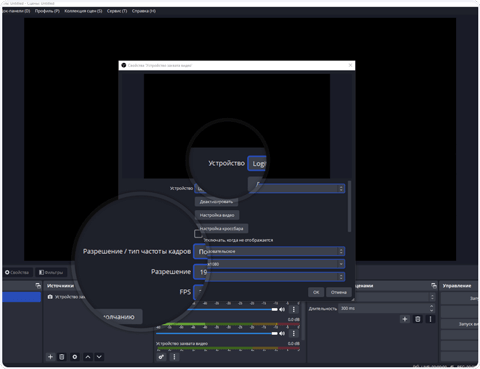The width and height of the screenshot is (480, 369).
Task: Open the scene transition type dropdown
Action: click(395, 297)
